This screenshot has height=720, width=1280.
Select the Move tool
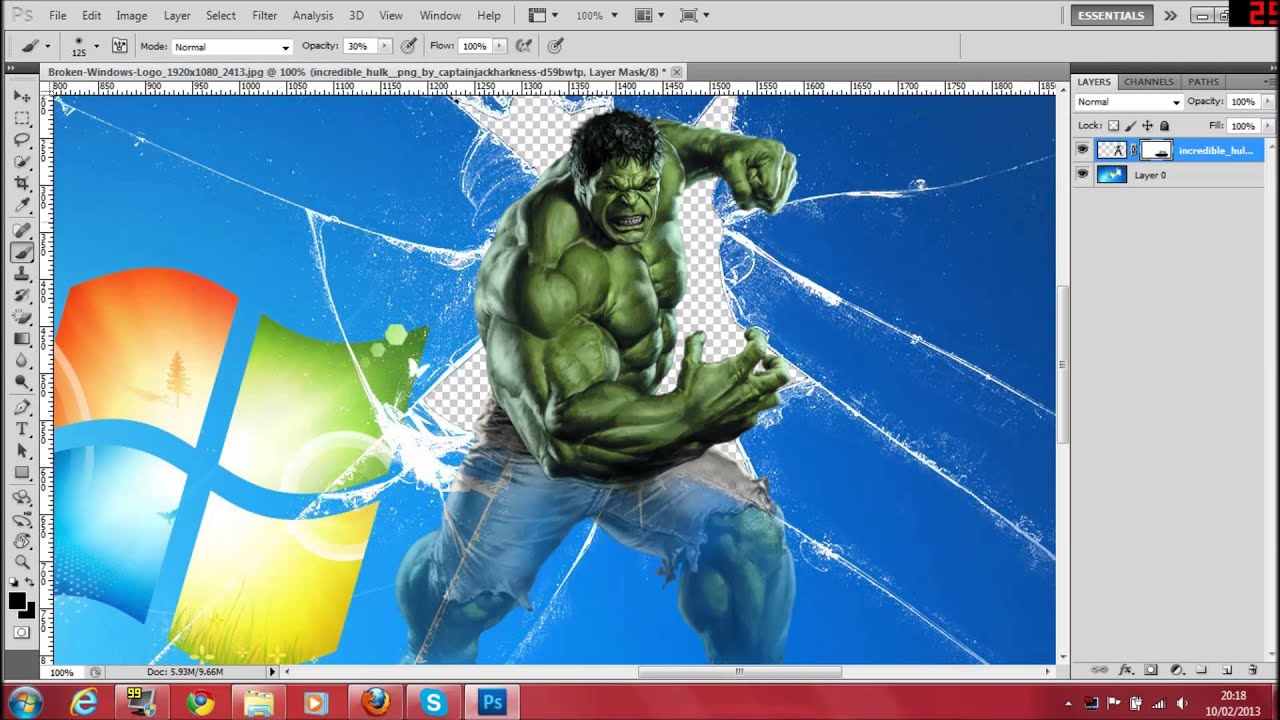pyautogui.click(x=21, y=96)
